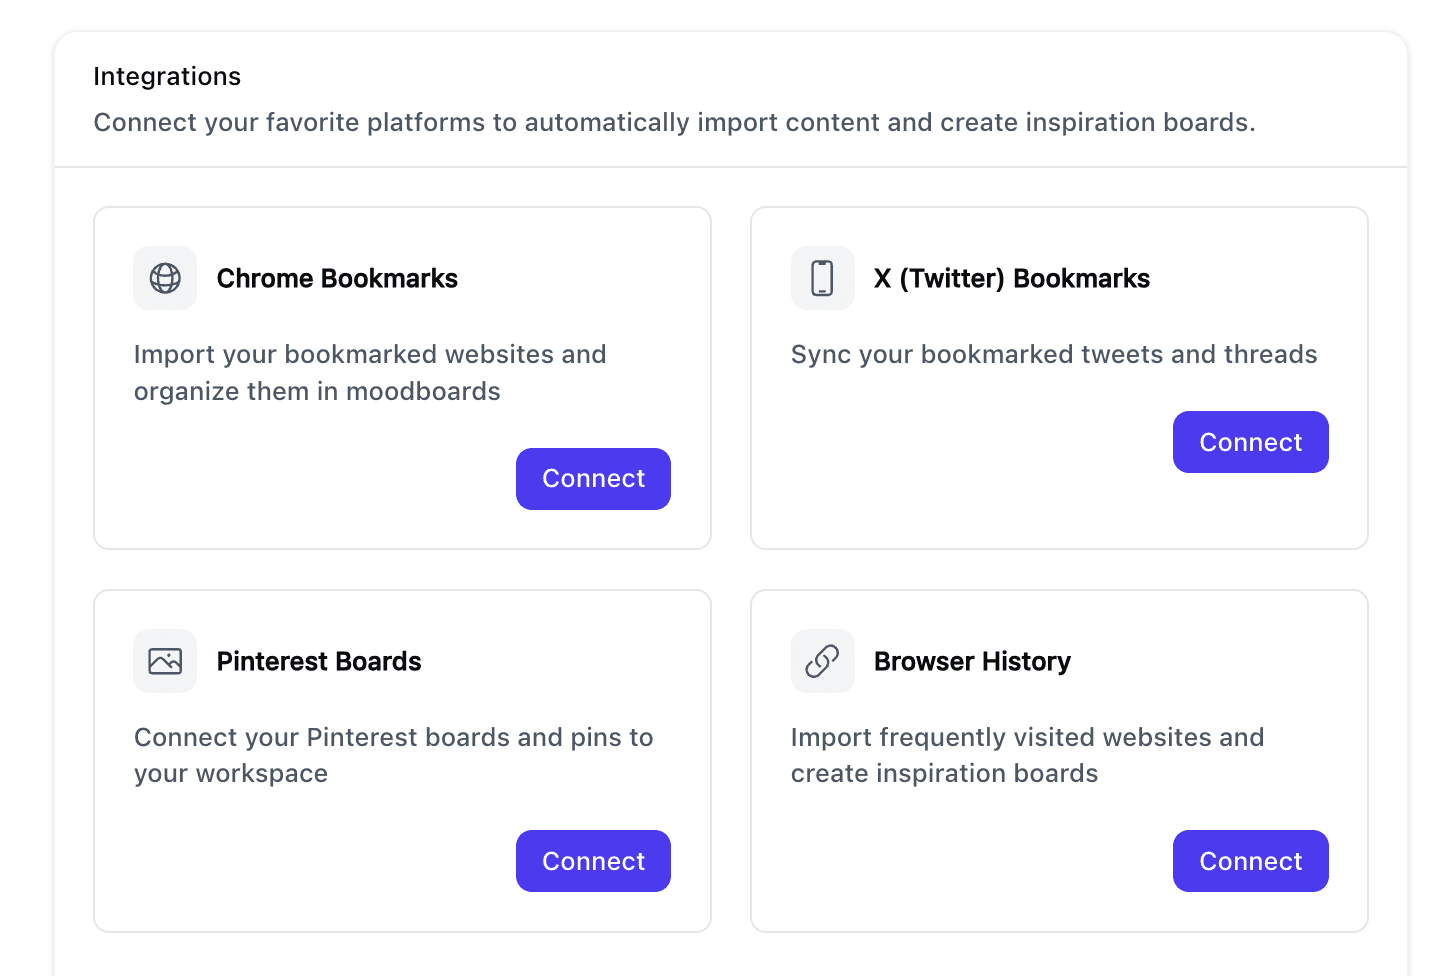Click the "Connect your favorite platforms" subtitle

point(674,122)
